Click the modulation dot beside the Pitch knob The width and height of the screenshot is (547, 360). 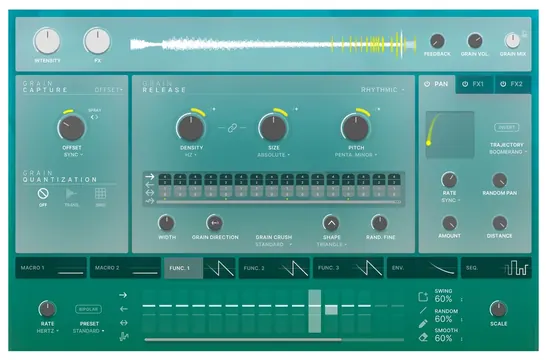point(379,109)
